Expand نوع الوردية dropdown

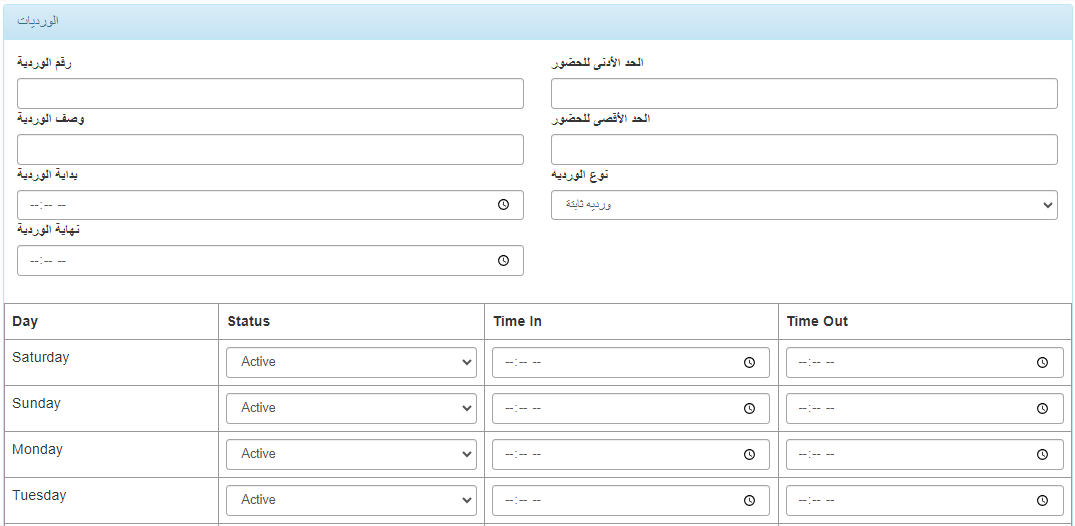click(804, 205)
